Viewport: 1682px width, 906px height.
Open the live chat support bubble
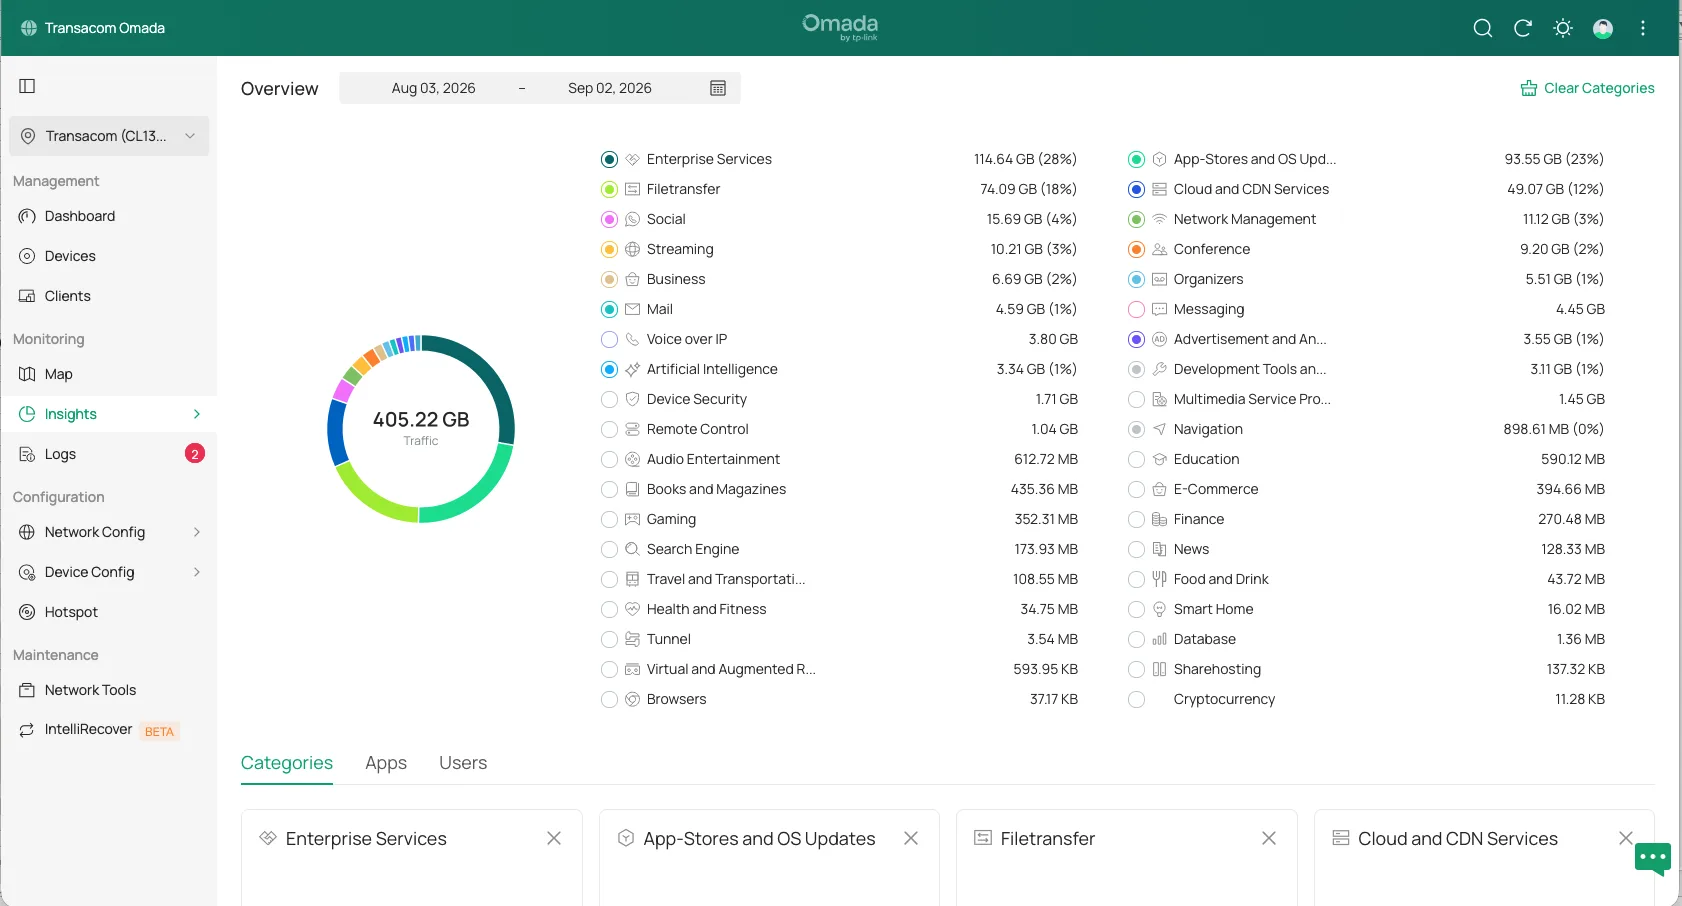tap(1653, 858)
